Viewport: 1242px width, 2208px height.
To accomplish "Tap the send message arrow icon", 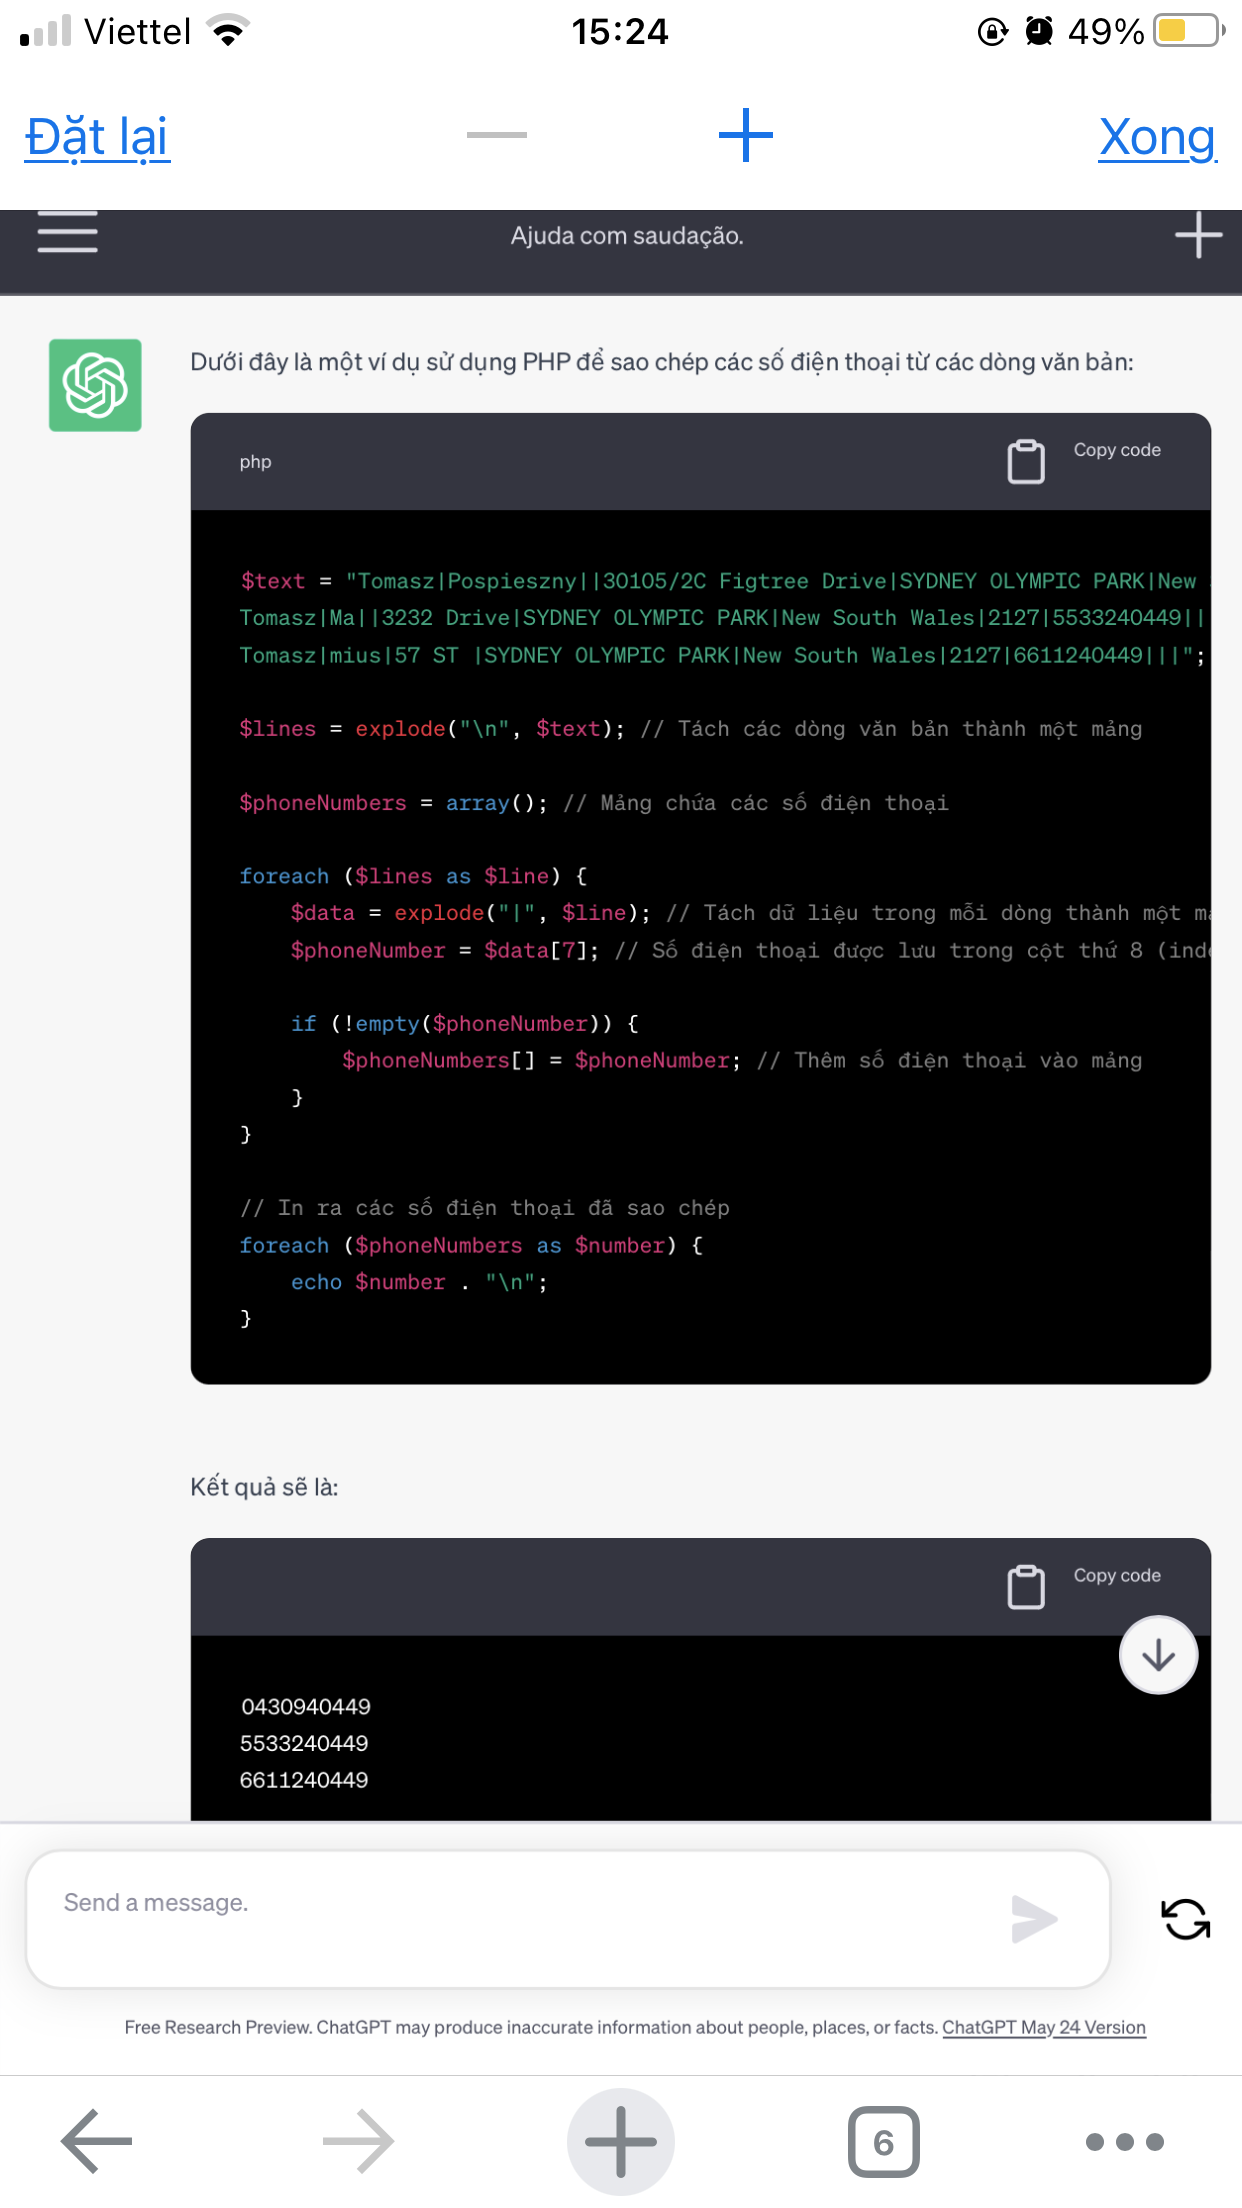I will 1034,1919.
